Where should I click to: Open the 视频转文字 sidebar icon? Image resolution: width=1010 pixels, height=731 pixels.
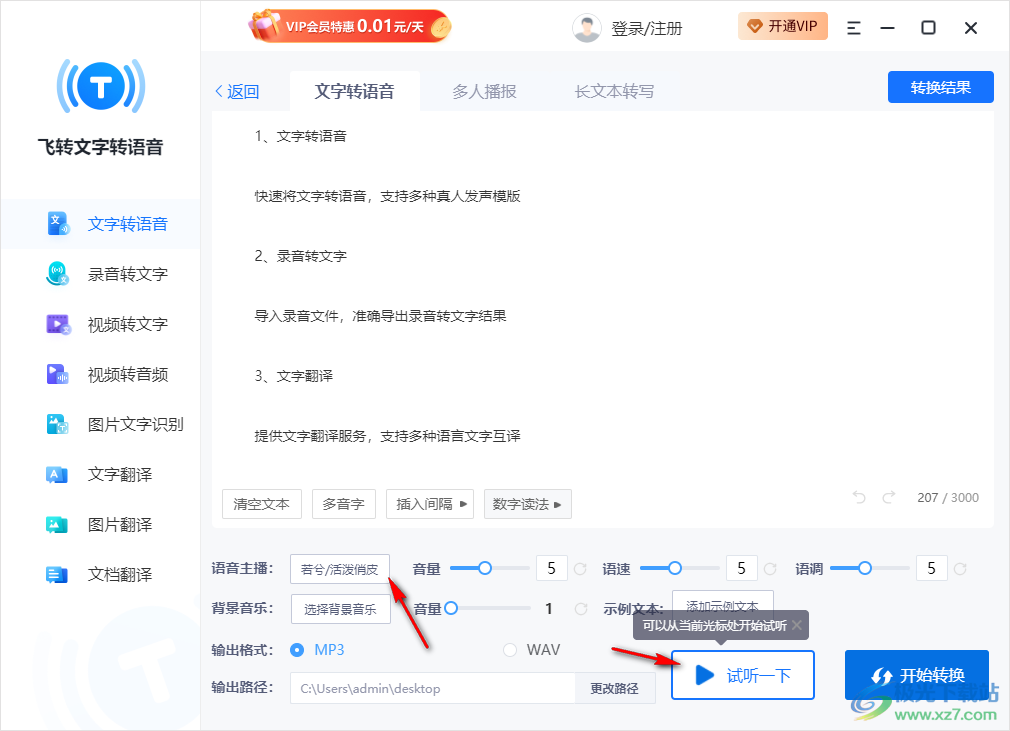pyautogui.click(x=58, y=324)
